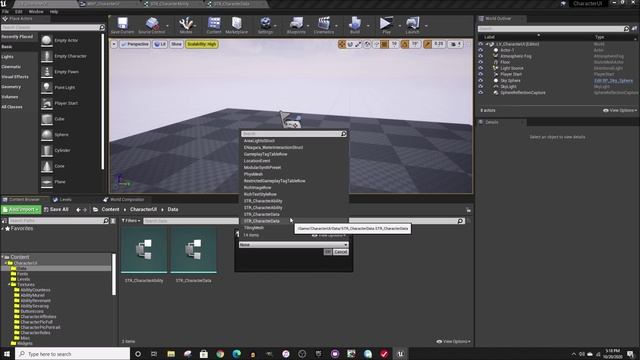The width and height of the screenshot is (640, 360).
Task: Select the translate gizmo in viewport toolbar
Action: [x=342, y=44]
